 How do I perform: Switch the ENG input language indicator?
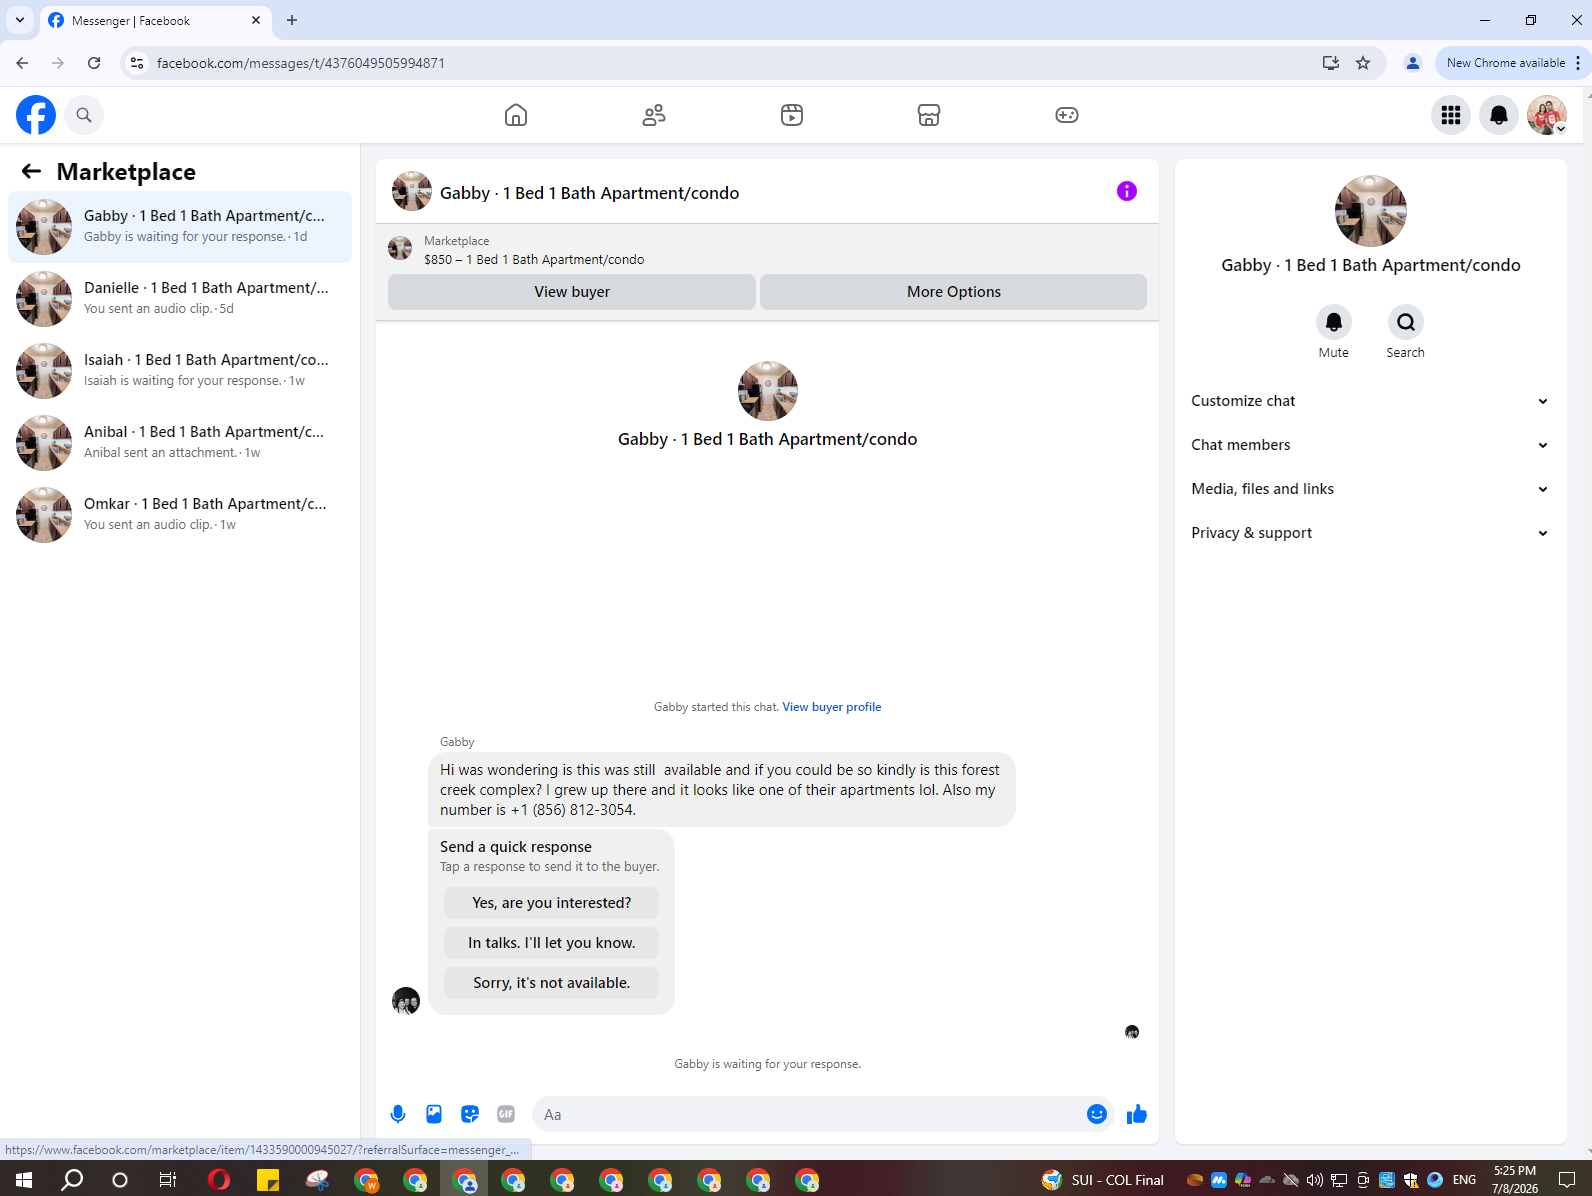click(x=1464, y=1180)
